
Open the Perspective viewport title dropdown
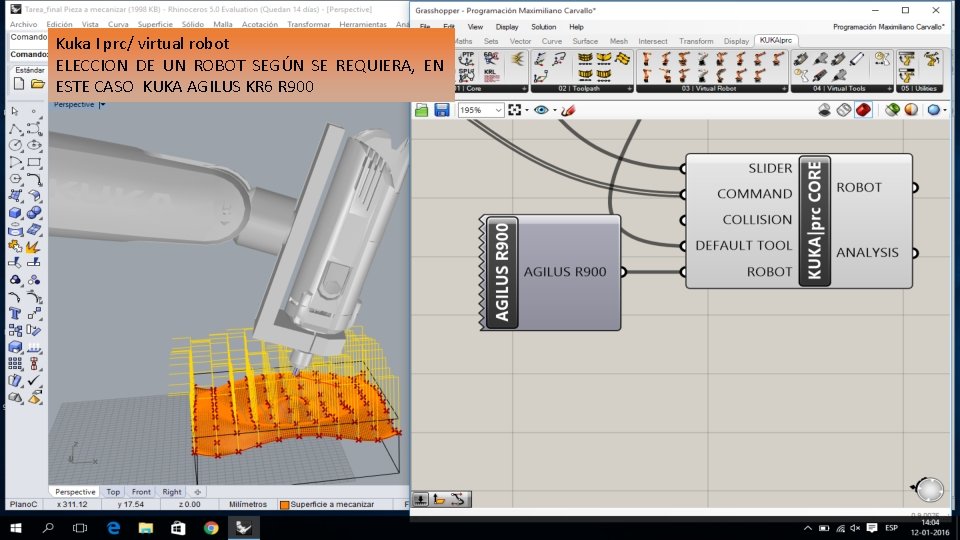(x=102, y=105)
